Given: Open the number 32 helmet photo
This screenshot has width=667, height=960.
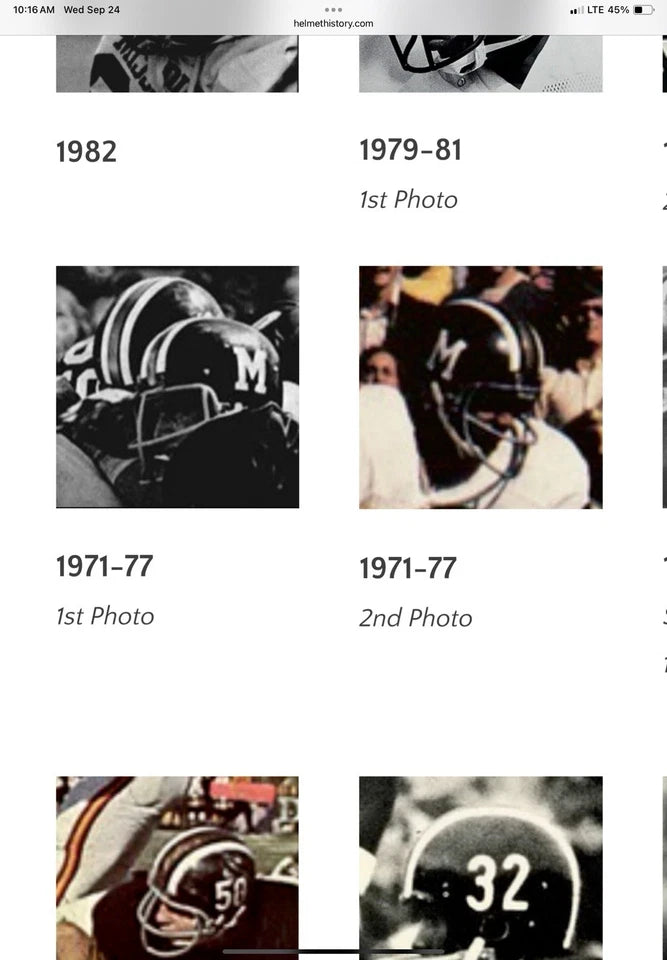Looking at the screenshot, I should pyautogui.click(x=480, y=866).
